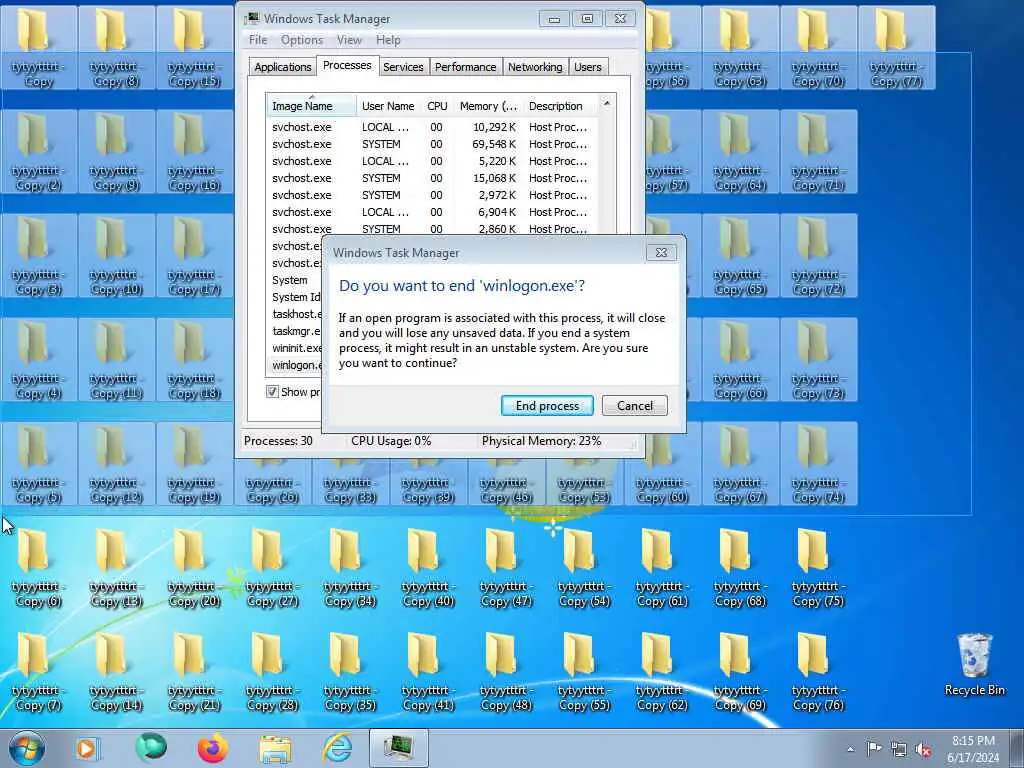
Task: Open the File menu in Task Manager
Action: 258,40
